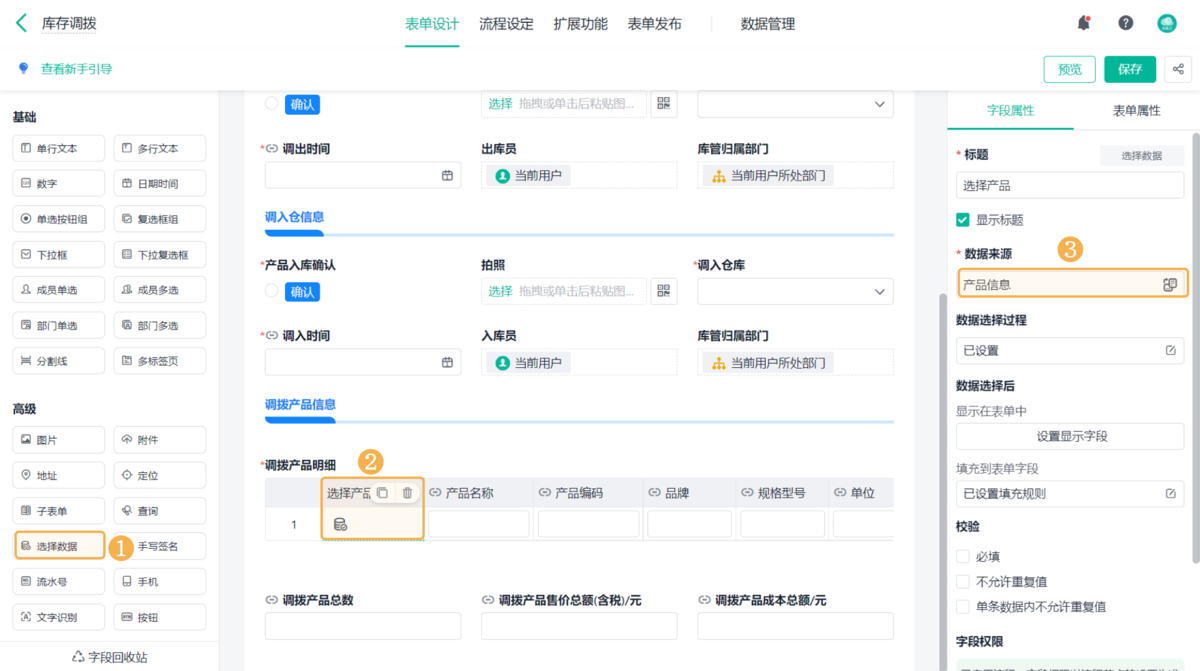Switch to the 表单属性 tab
The image size is (1200, 671).
point(1136,111)
